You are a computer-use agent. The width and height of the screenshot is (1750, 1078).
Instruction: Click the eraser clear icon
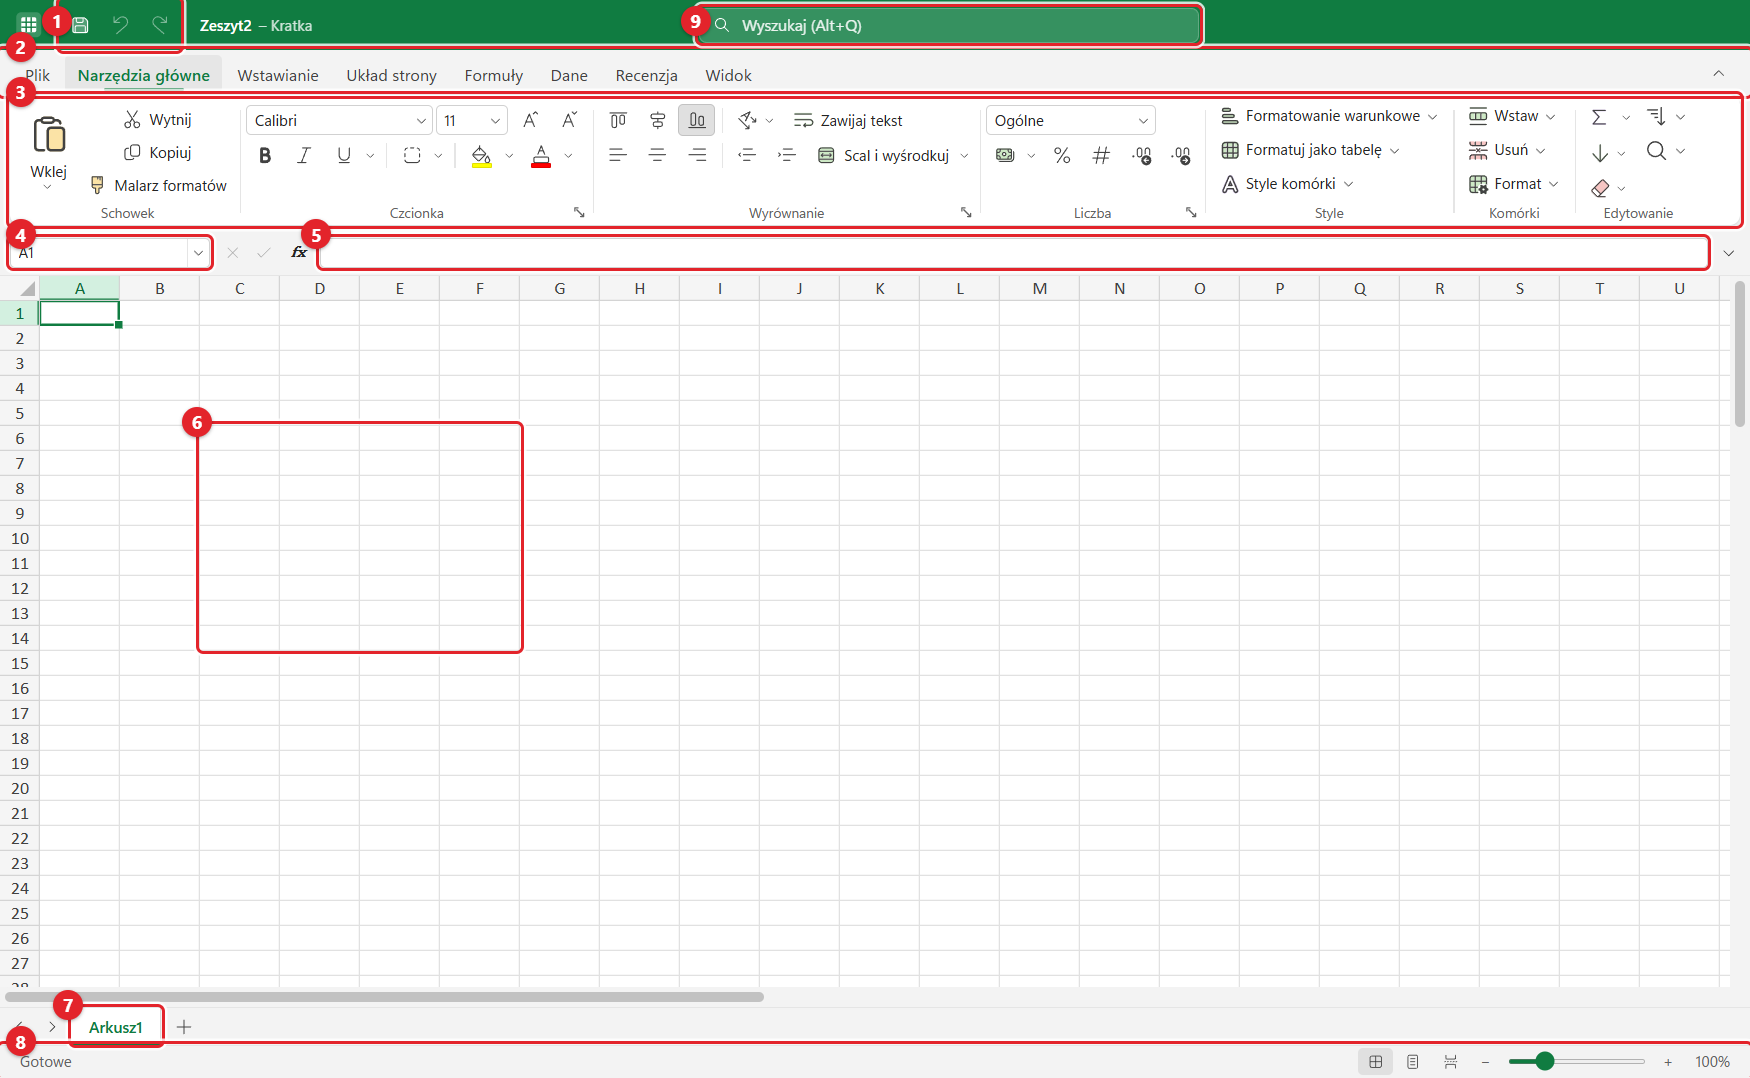click(x=1600, y=187)
